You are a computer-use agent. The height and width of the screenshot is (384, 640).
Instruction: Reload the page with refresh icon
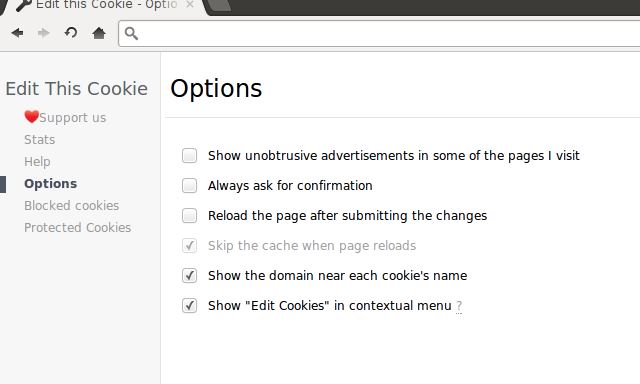point(71,33)
